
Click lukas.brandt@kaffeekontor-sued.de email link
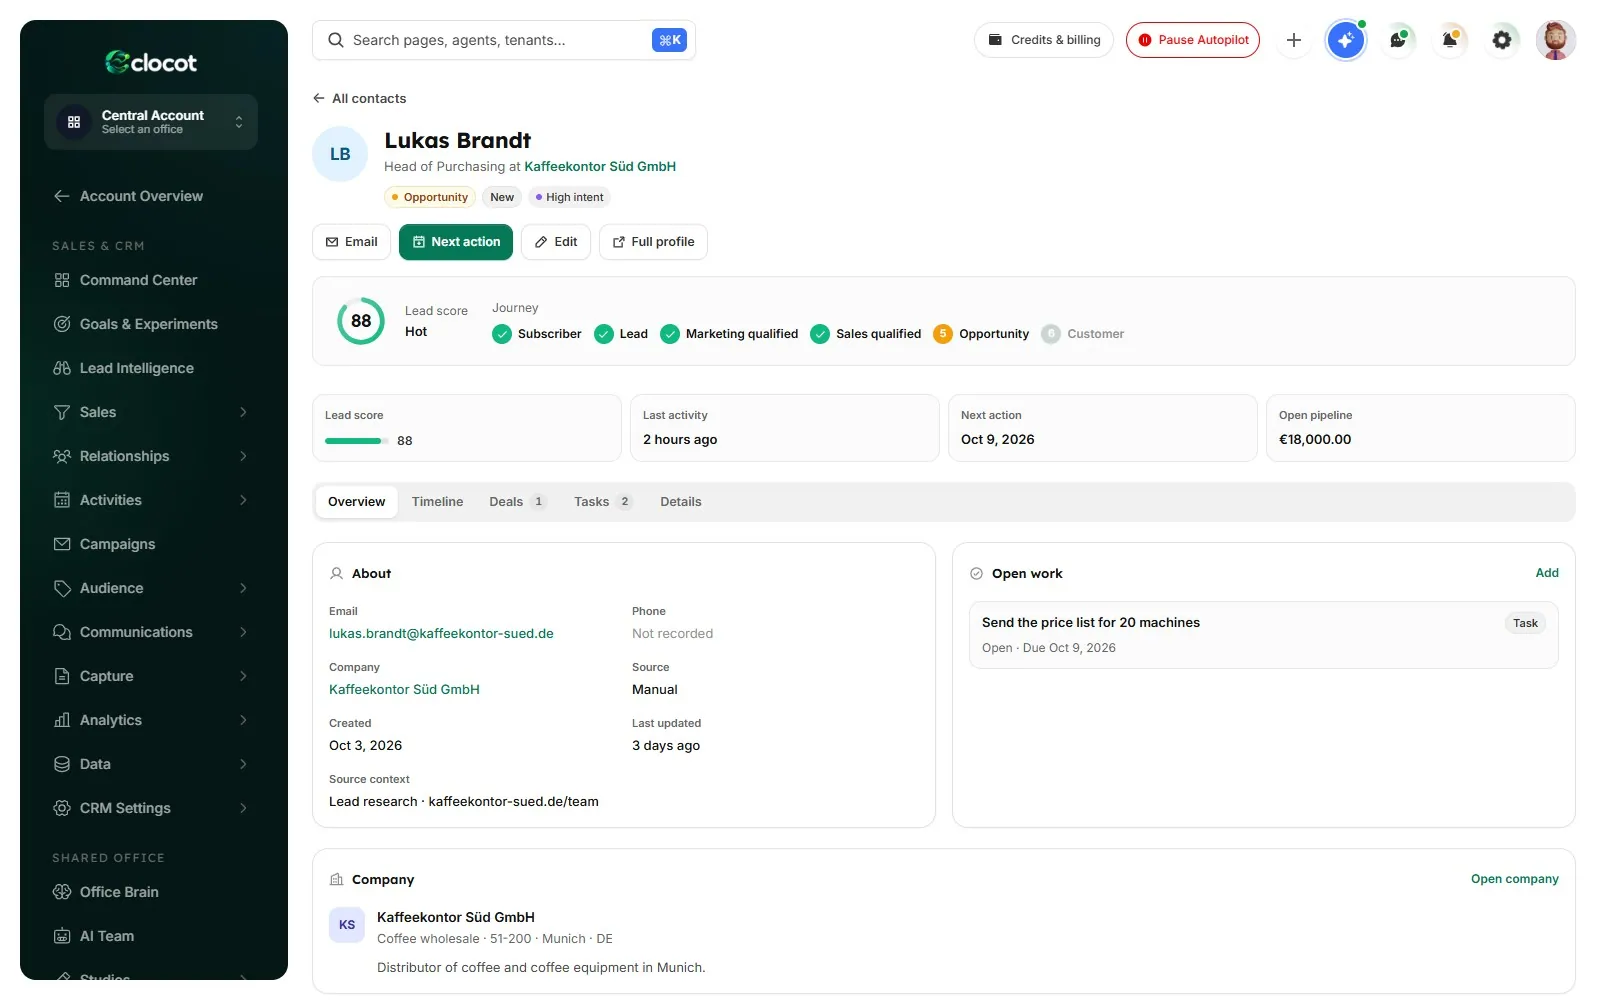tap(441, 634)
